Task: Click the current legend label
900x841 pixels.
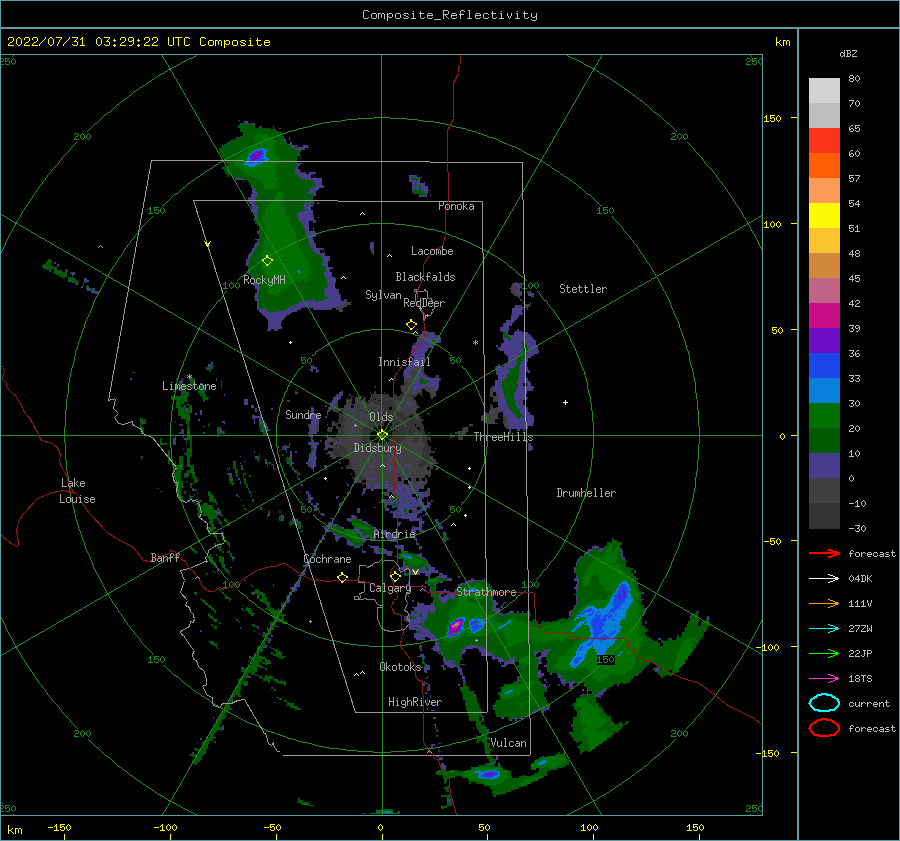Action: point(869,703)
